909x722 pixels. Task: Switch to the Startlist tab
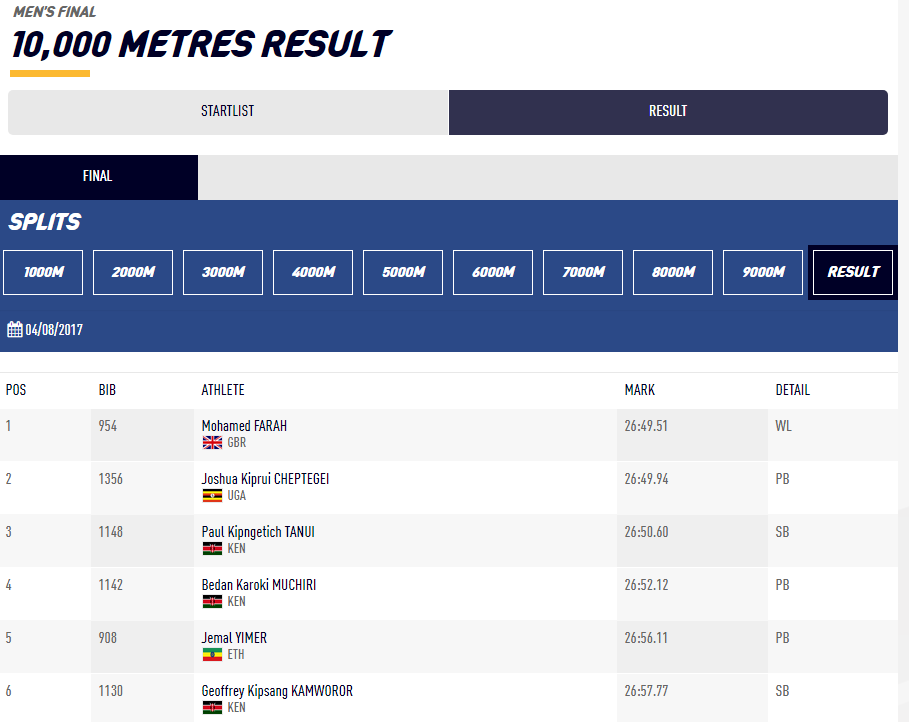coord(228,112)
